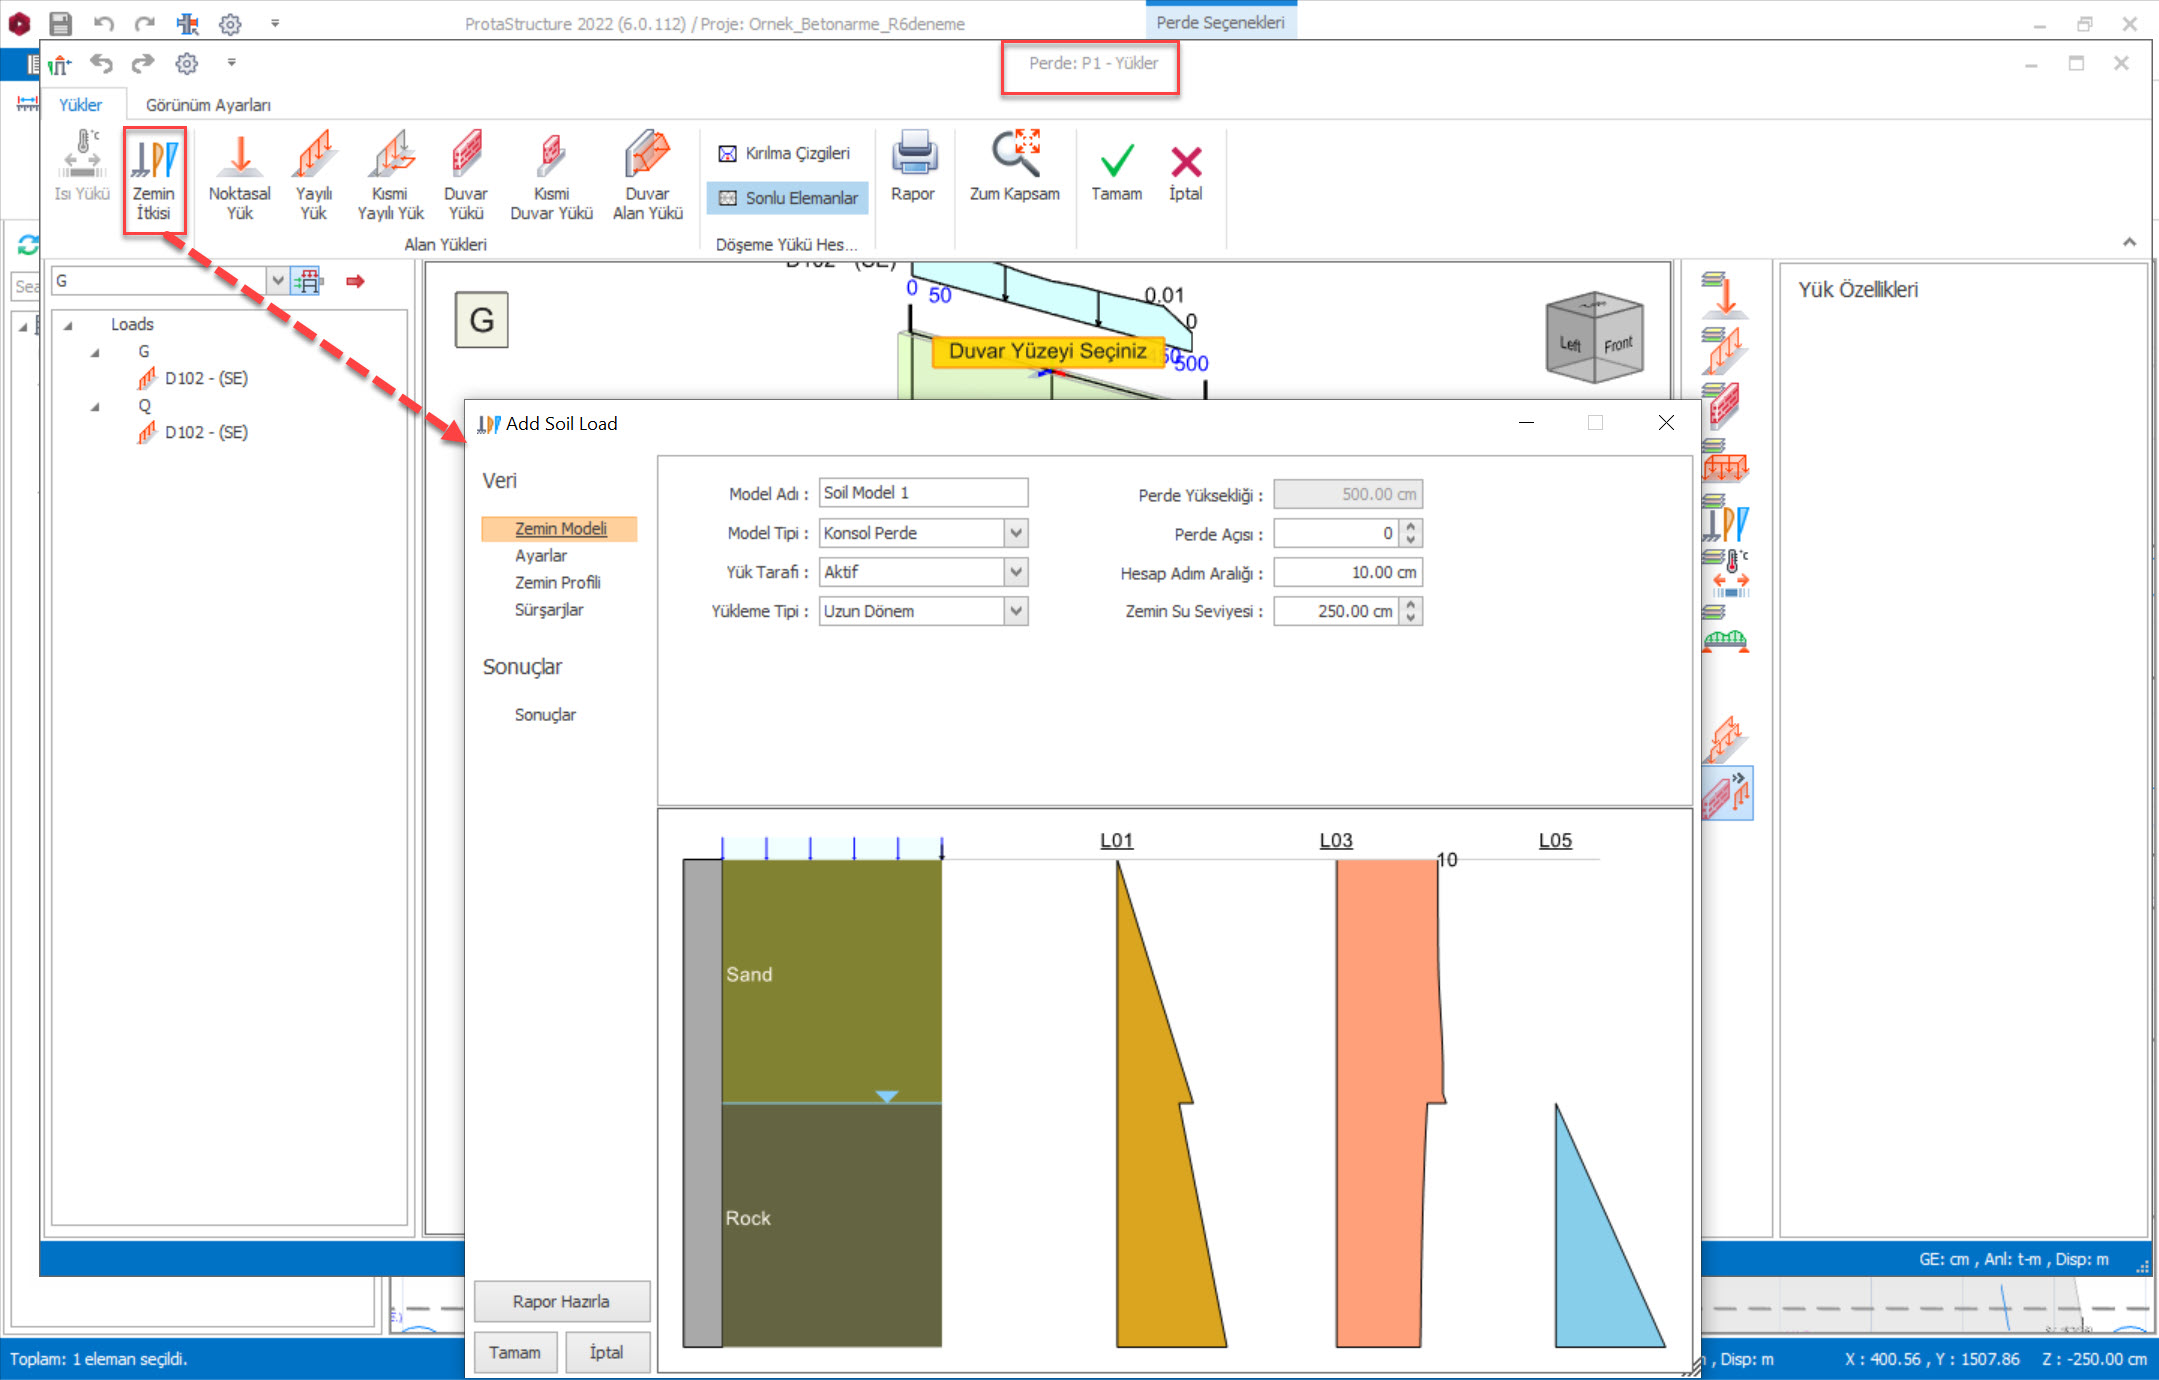Click the ProtaStructure save disk icon
The height and width of the screenshot is (1380, 2159).
pos(61,23)
